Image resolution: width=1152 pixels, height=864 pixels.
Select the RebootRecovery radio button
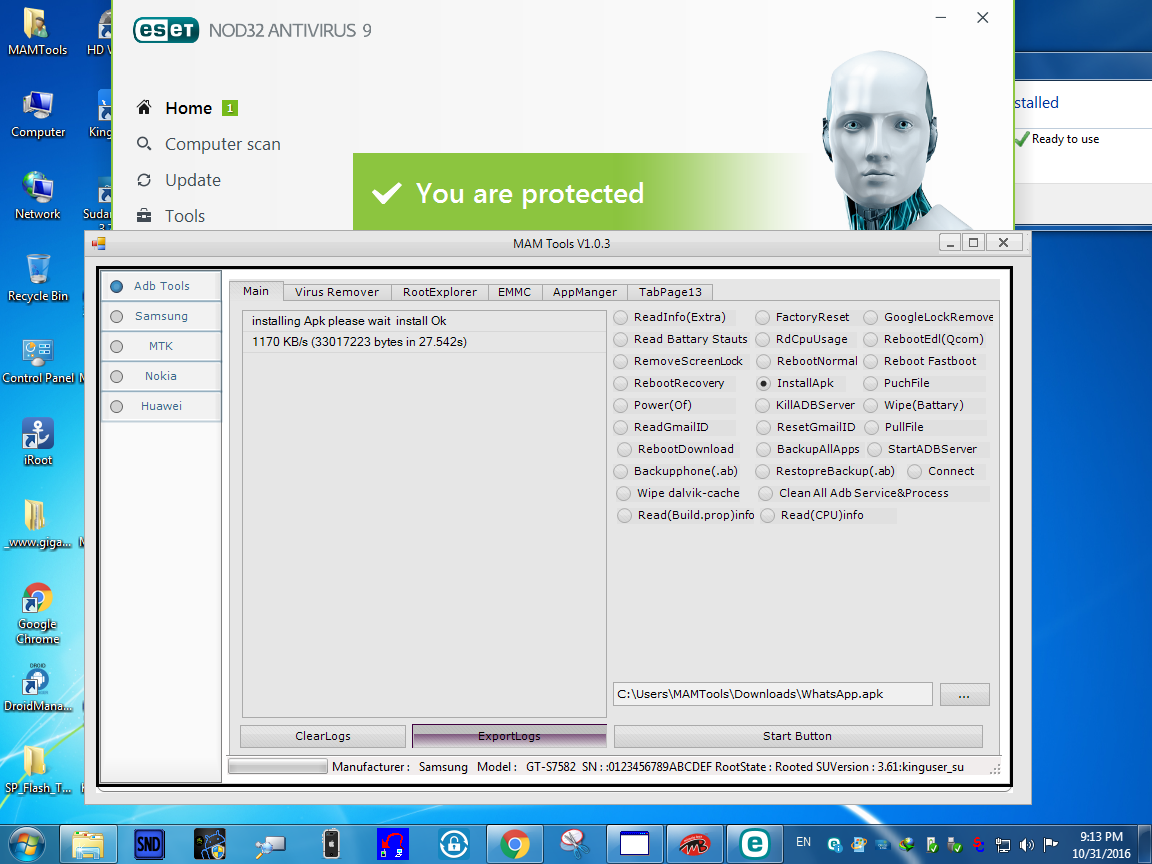pos(621,384)
